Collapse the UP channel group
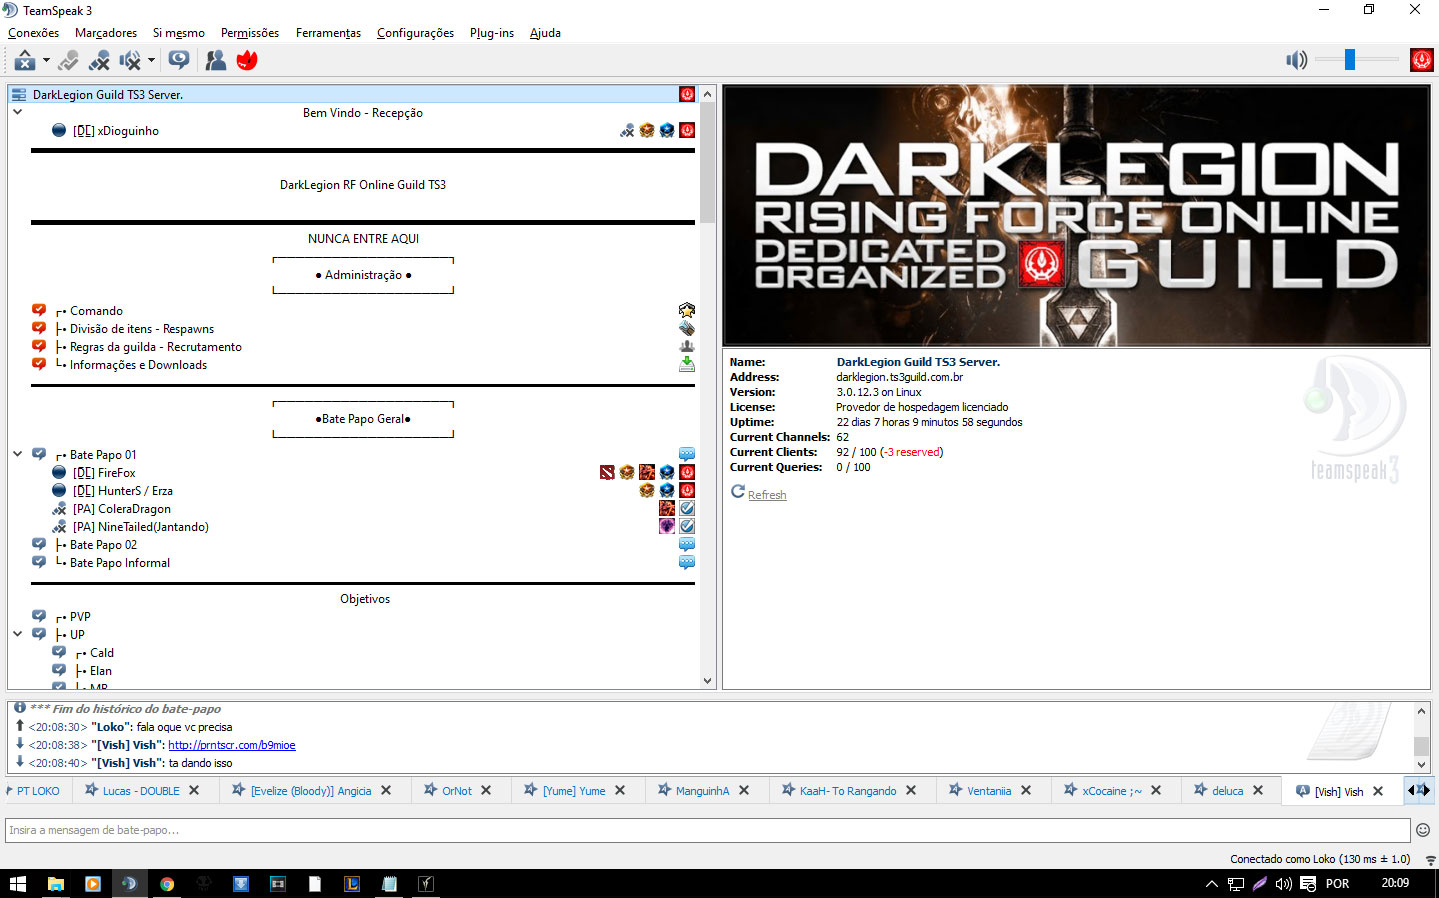The height and width of the screenshot is (898, 1439). coord(17,634)
